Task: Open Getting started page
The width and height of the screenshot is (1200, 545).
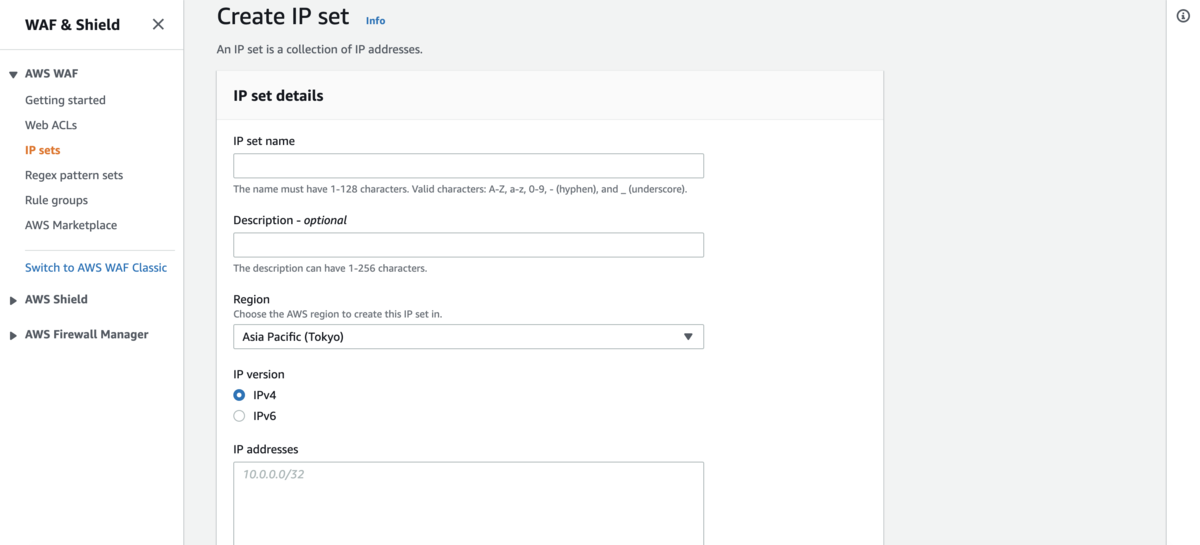Action: [x=65, y=100]
